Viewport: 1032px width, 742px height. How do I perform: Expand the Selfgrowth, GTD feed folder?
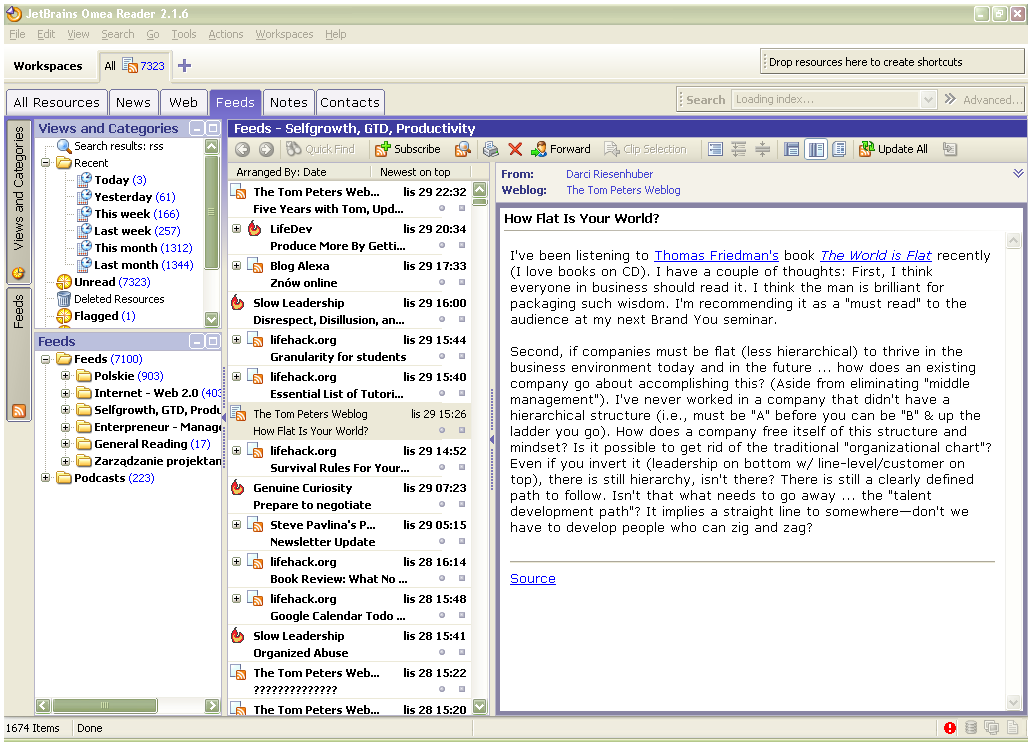point(65,410)
